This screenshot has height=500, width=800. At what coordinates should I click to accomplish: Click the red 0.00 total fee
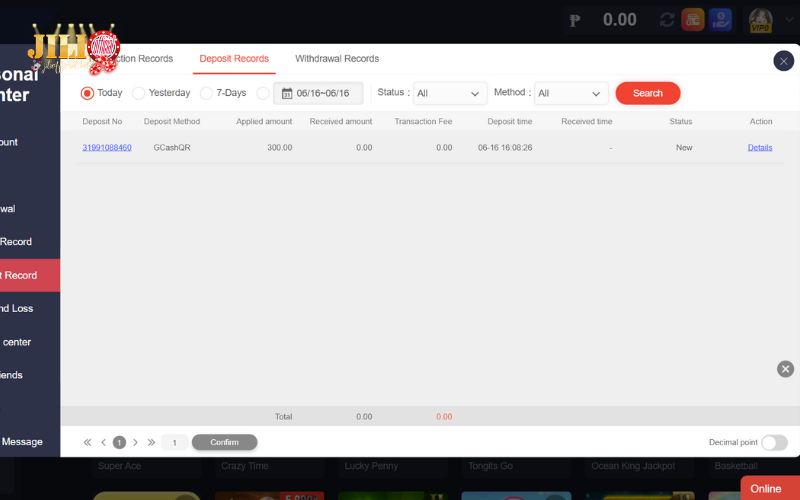(x=444, y=417)
